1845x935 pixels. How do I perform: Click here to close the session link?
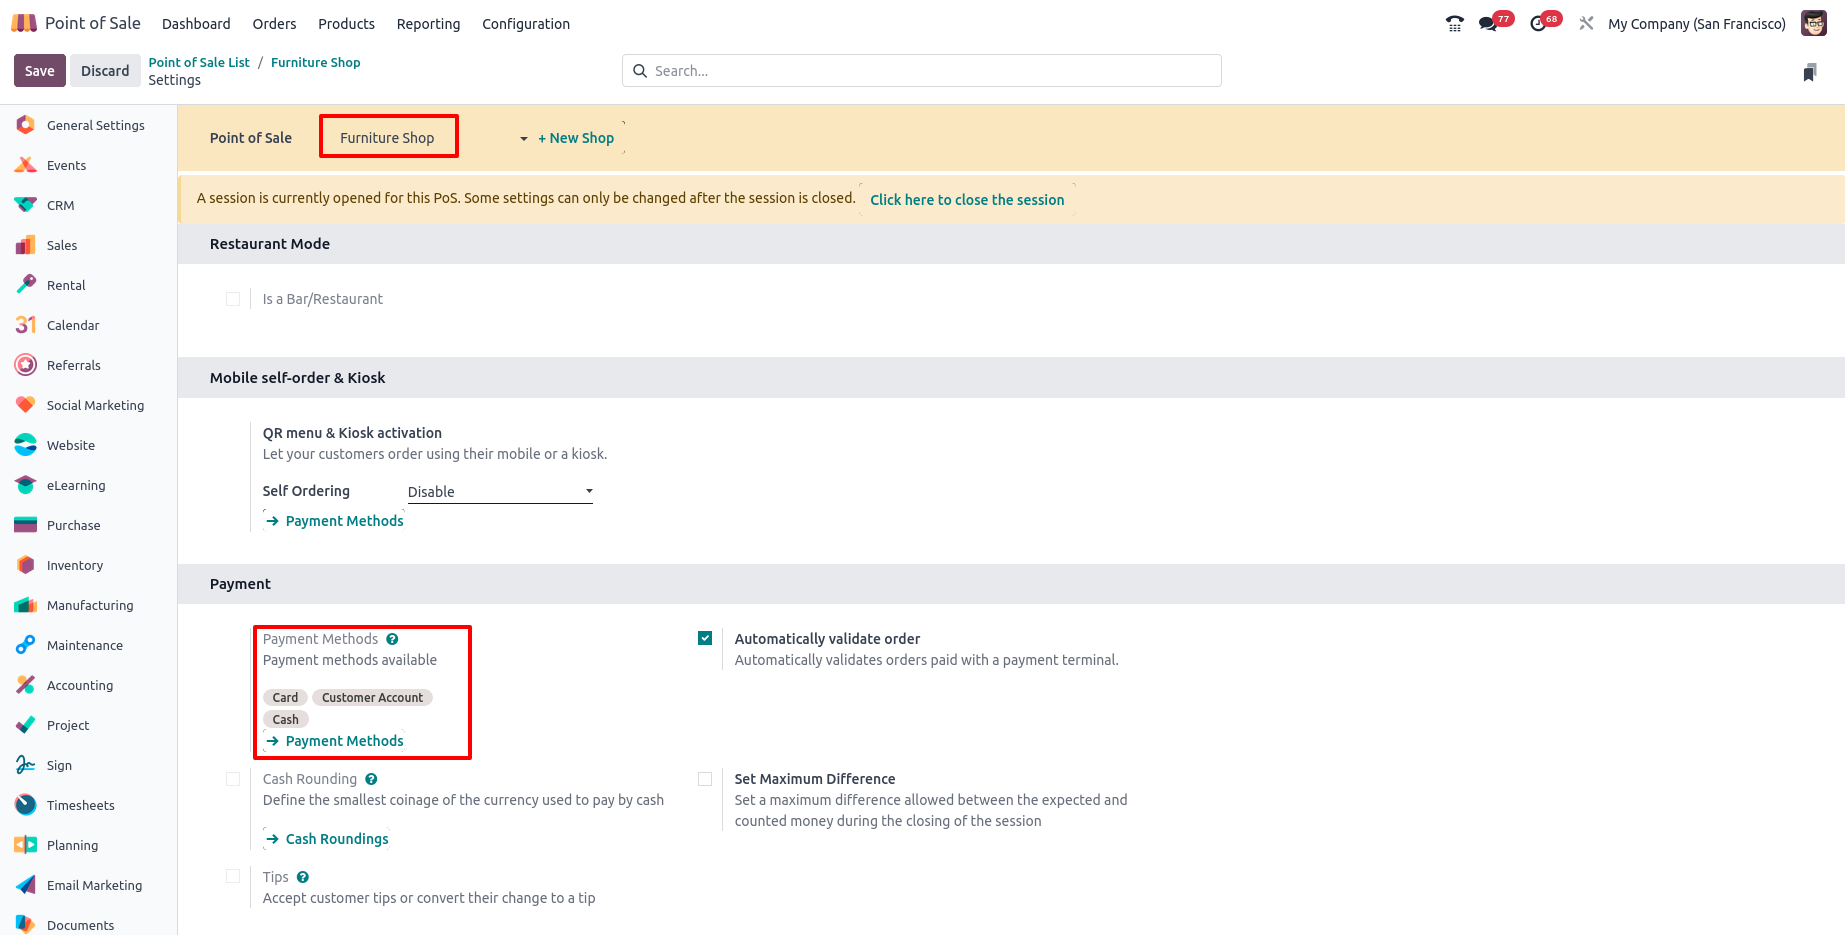[967, 200]
